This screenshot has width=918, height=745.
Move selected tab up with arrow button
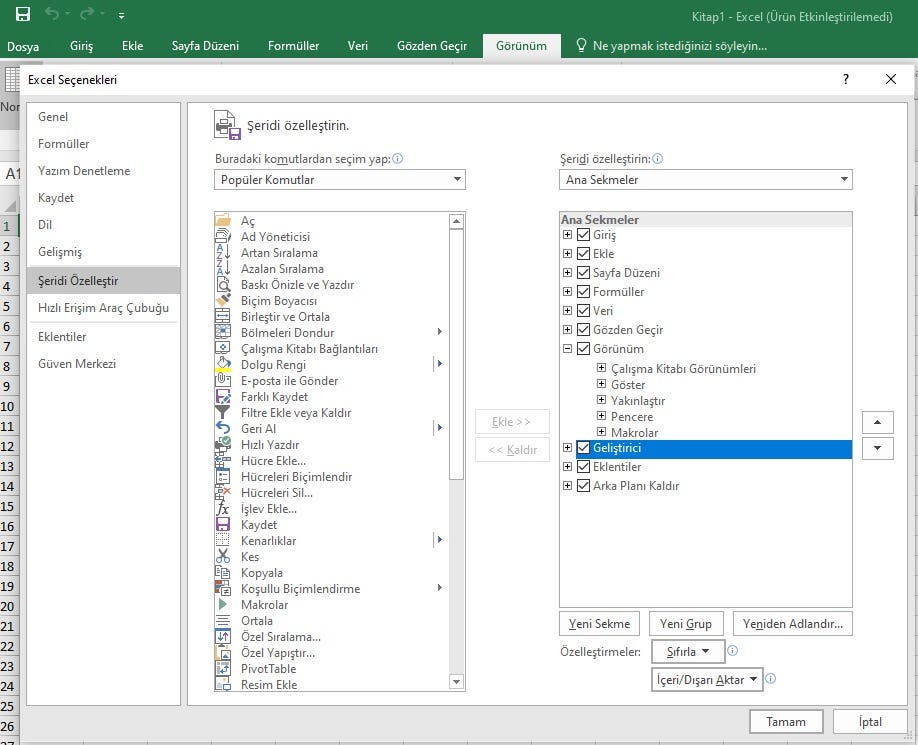click(878, 422)
